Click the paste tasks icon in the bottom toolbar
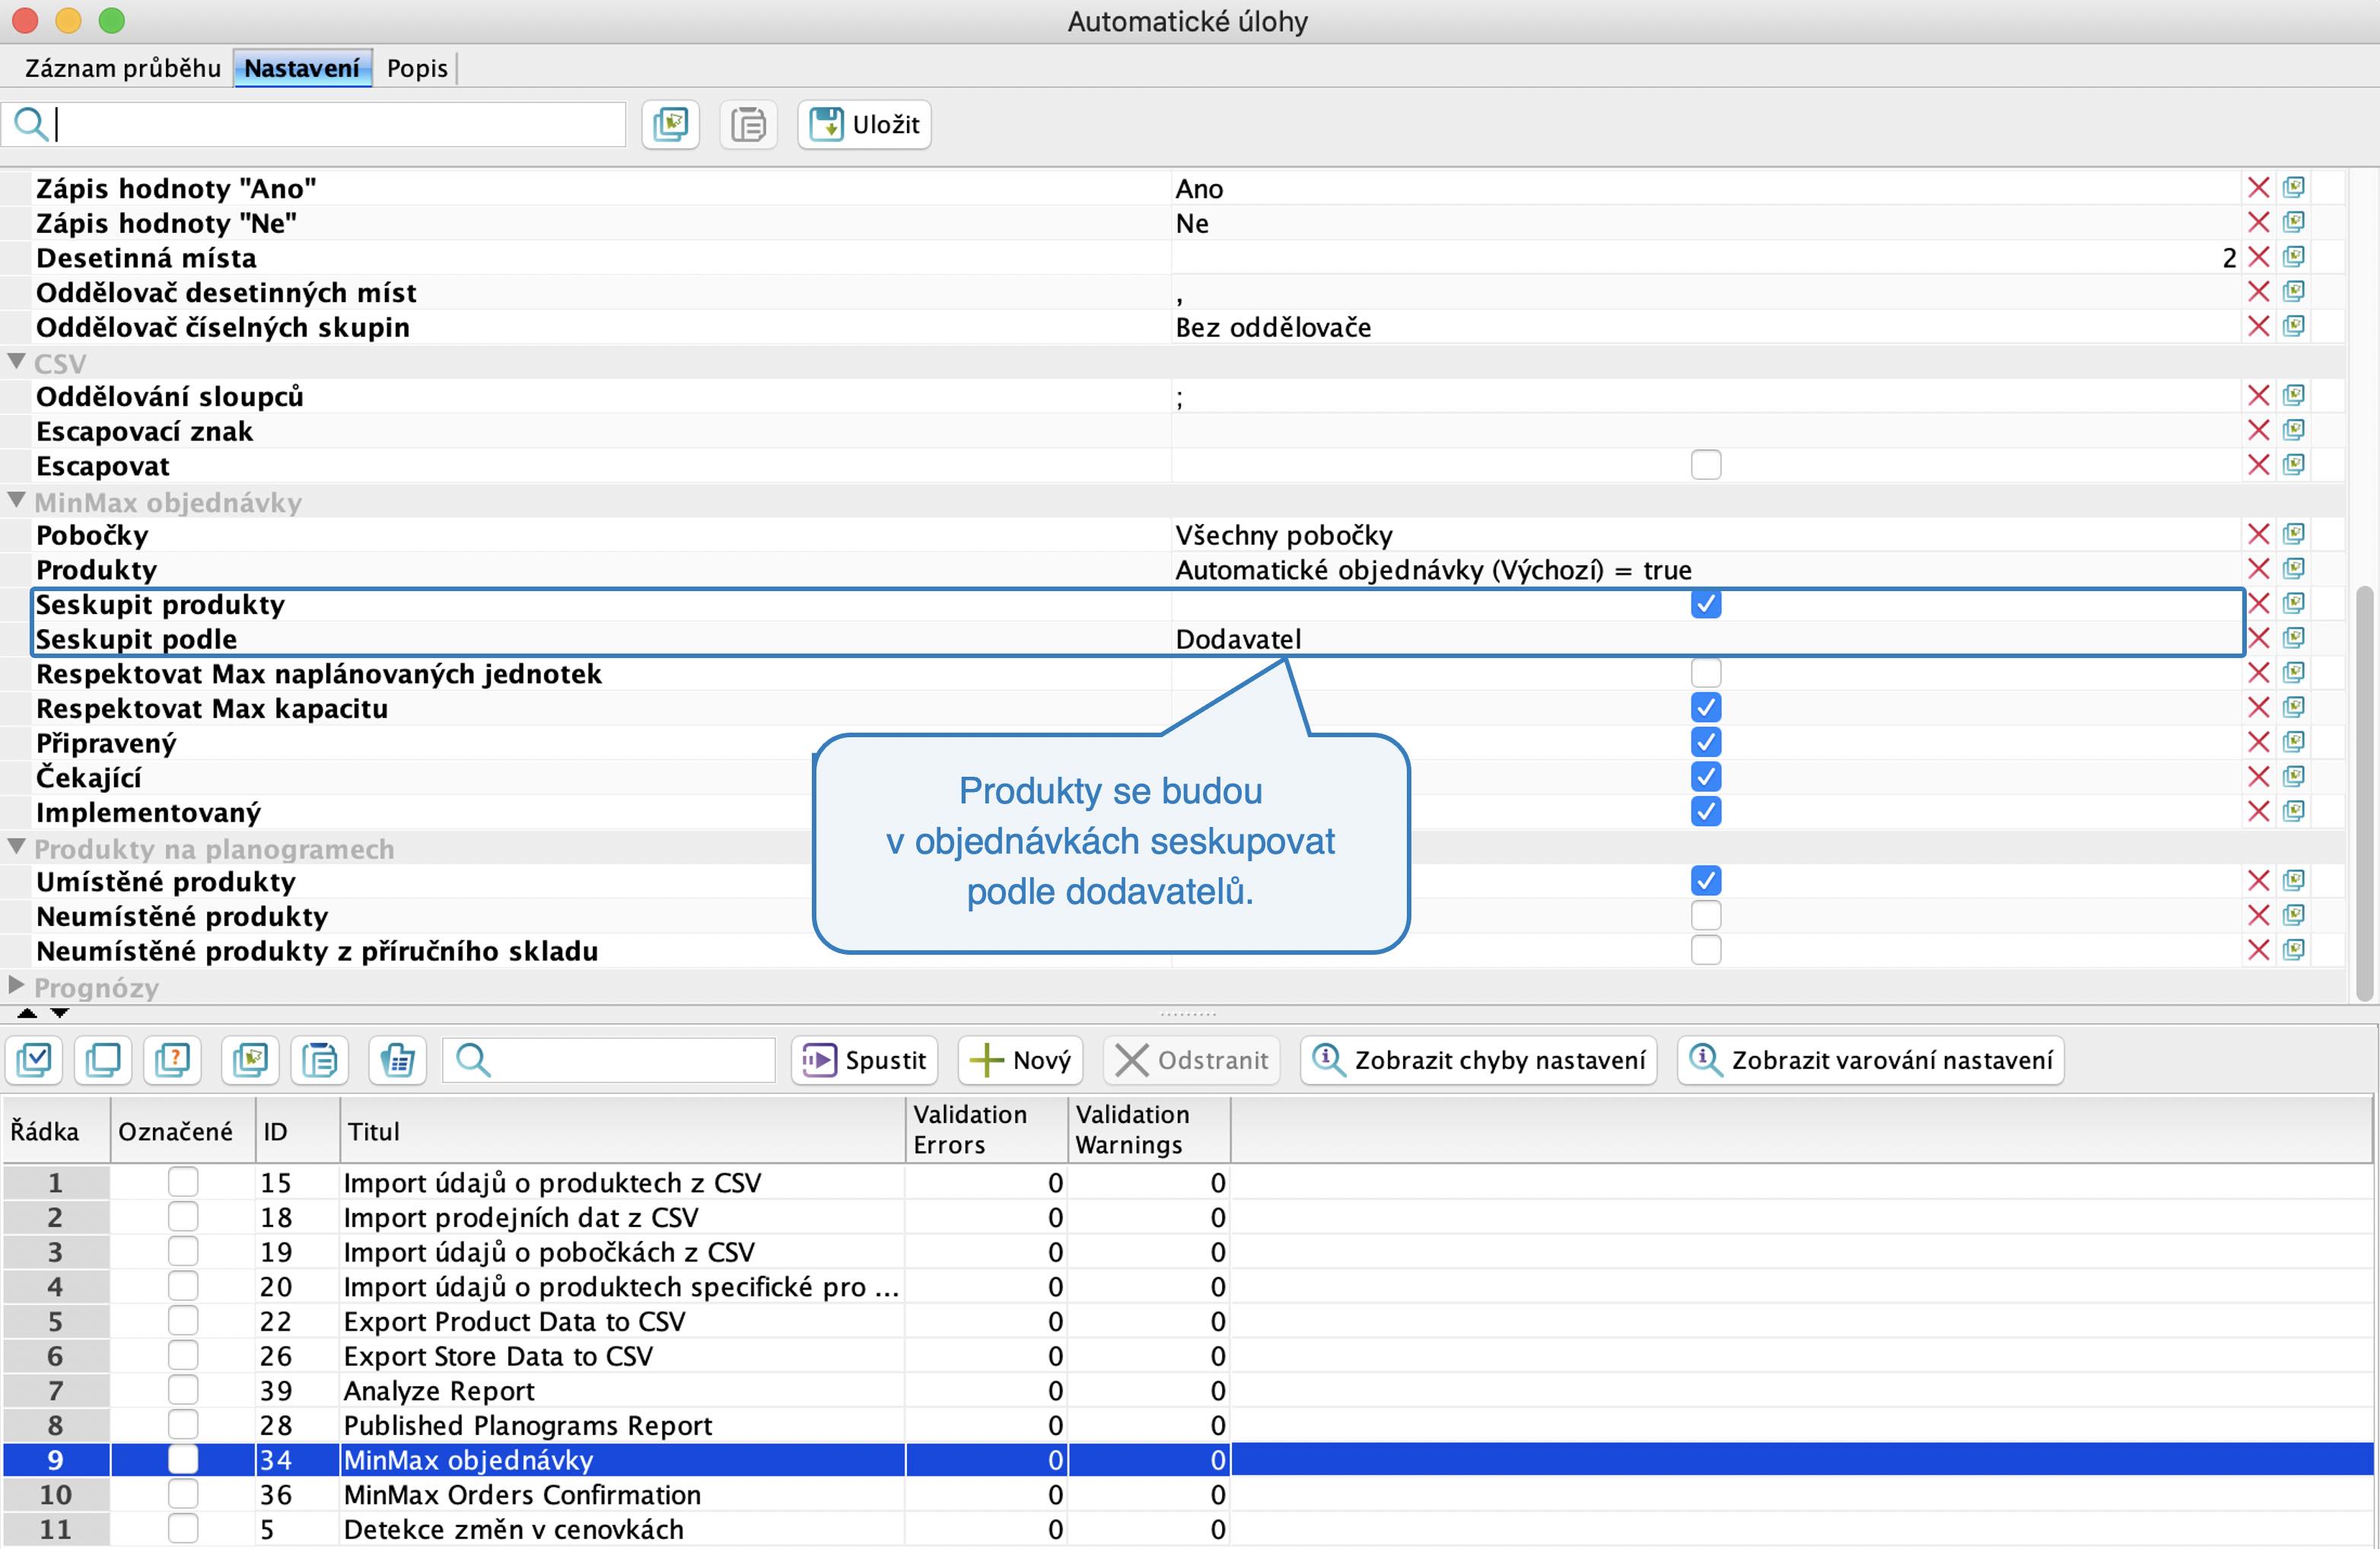Viewport: 2380px width, 1549px height. click(320, 1060)
